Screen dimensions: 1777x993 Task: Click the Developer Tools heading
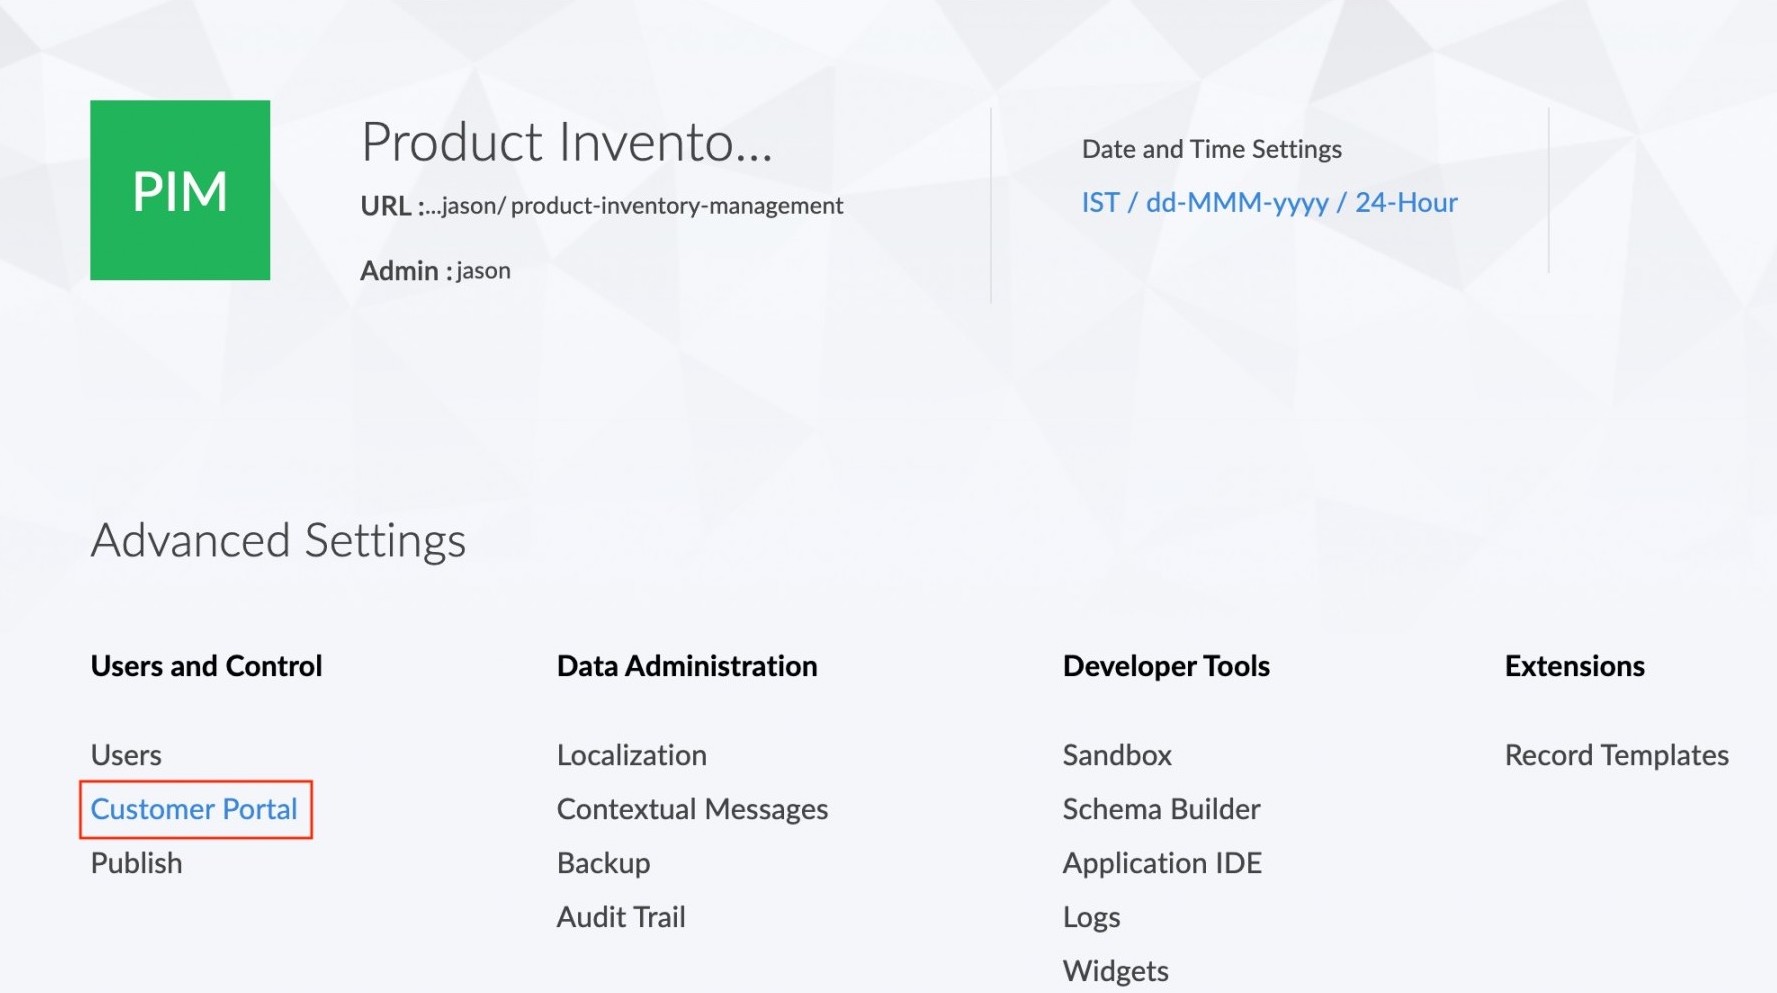tap(1166, 666)
